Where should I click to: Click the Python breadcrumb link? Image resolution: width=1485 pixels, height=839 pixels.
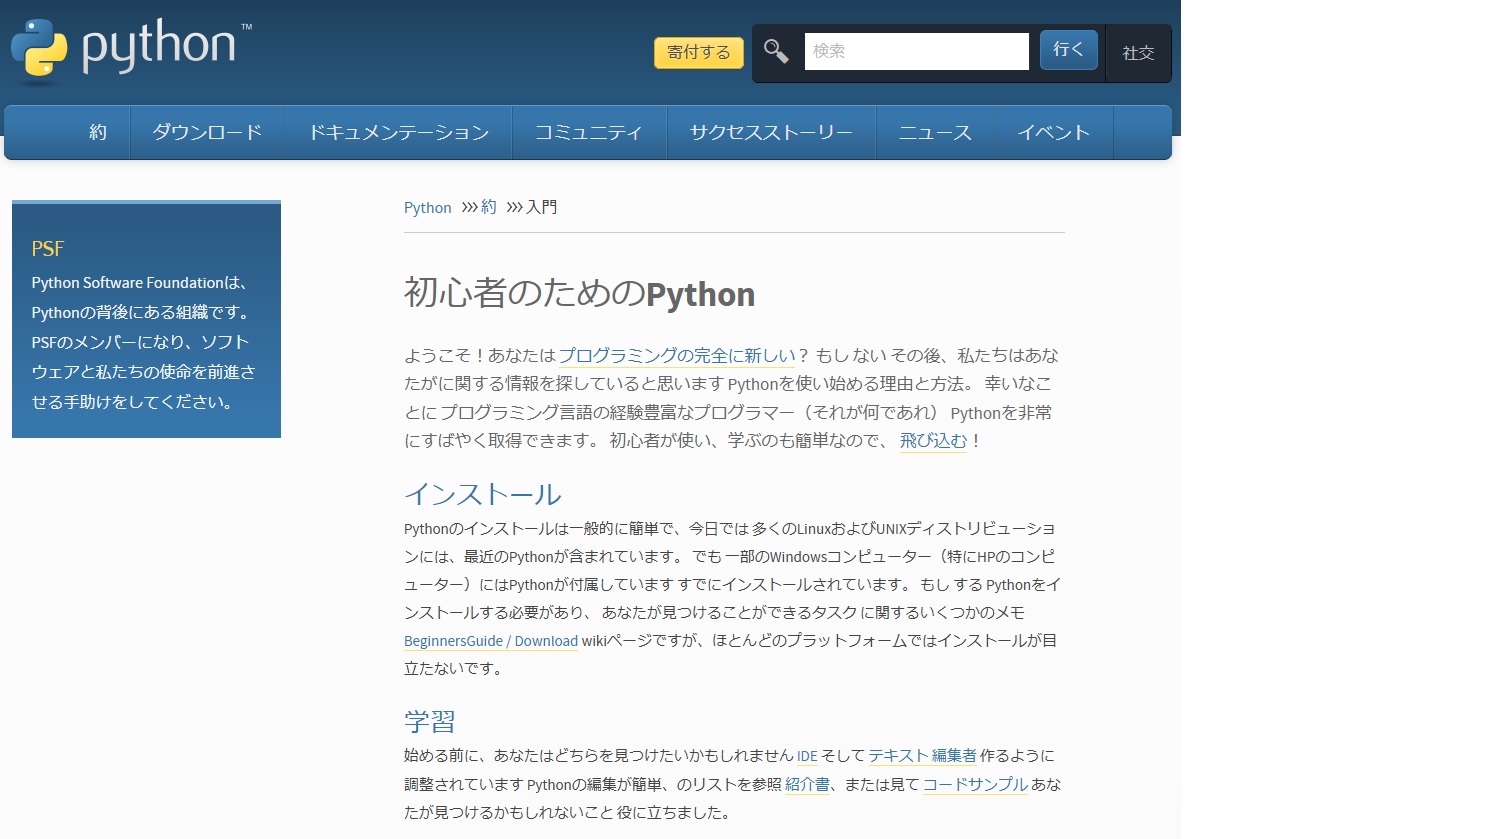[428, 208]
